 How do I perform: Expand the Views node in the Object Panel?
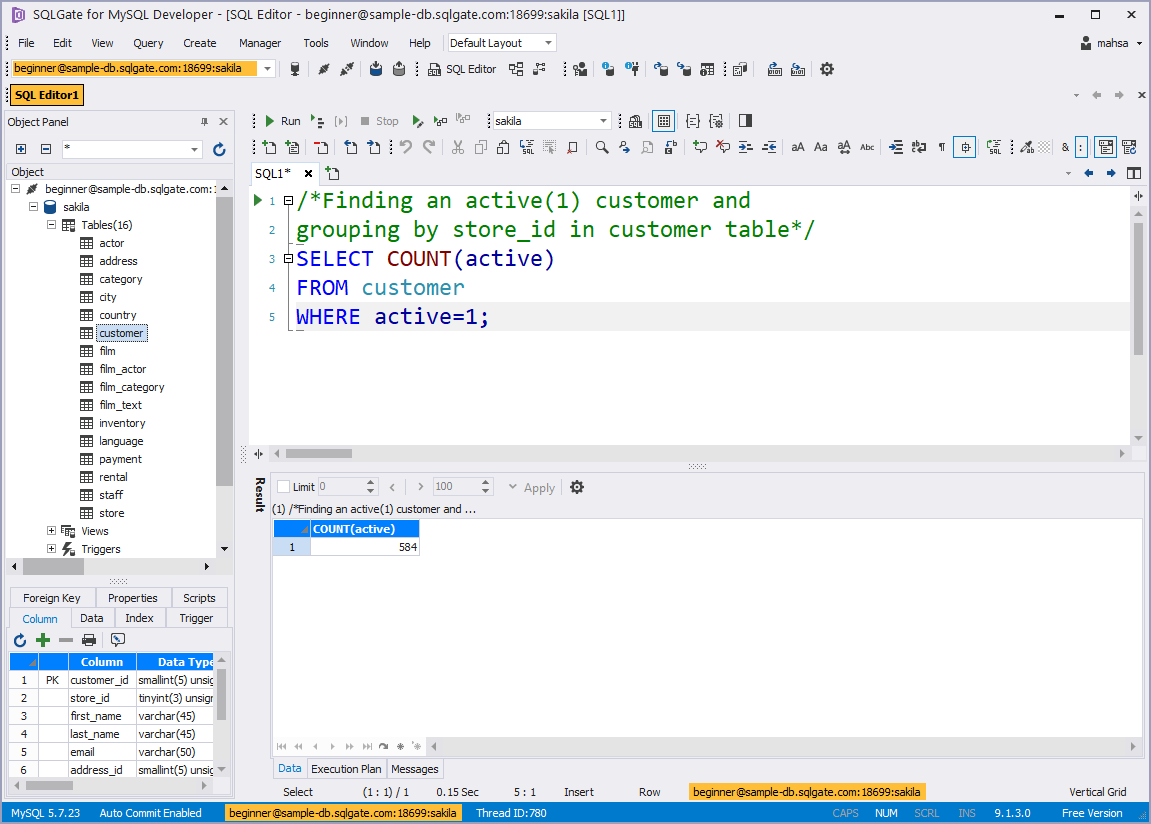coord(51,530)
